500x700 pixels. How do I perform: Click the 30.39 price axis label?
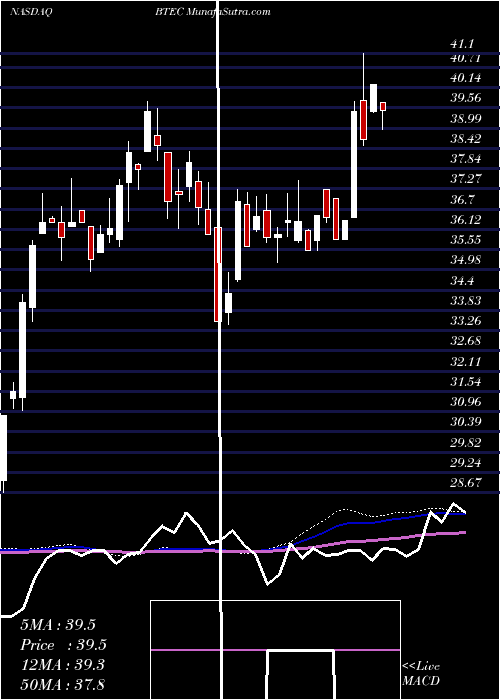(x=466, y=421)
